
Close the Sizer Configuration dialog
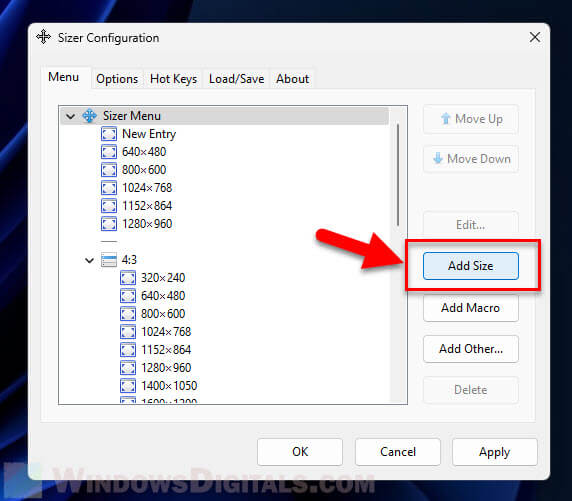(x=535, y=37)
